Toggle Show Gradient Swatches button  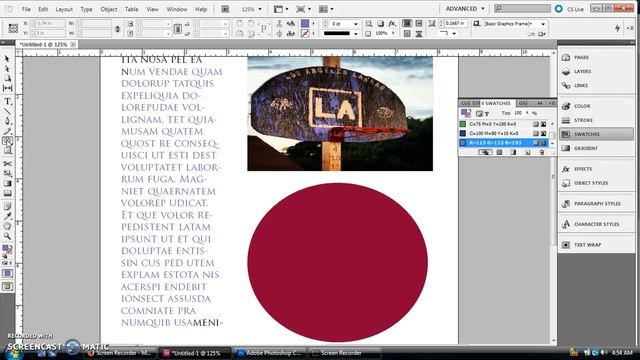[x=513, y=152]
